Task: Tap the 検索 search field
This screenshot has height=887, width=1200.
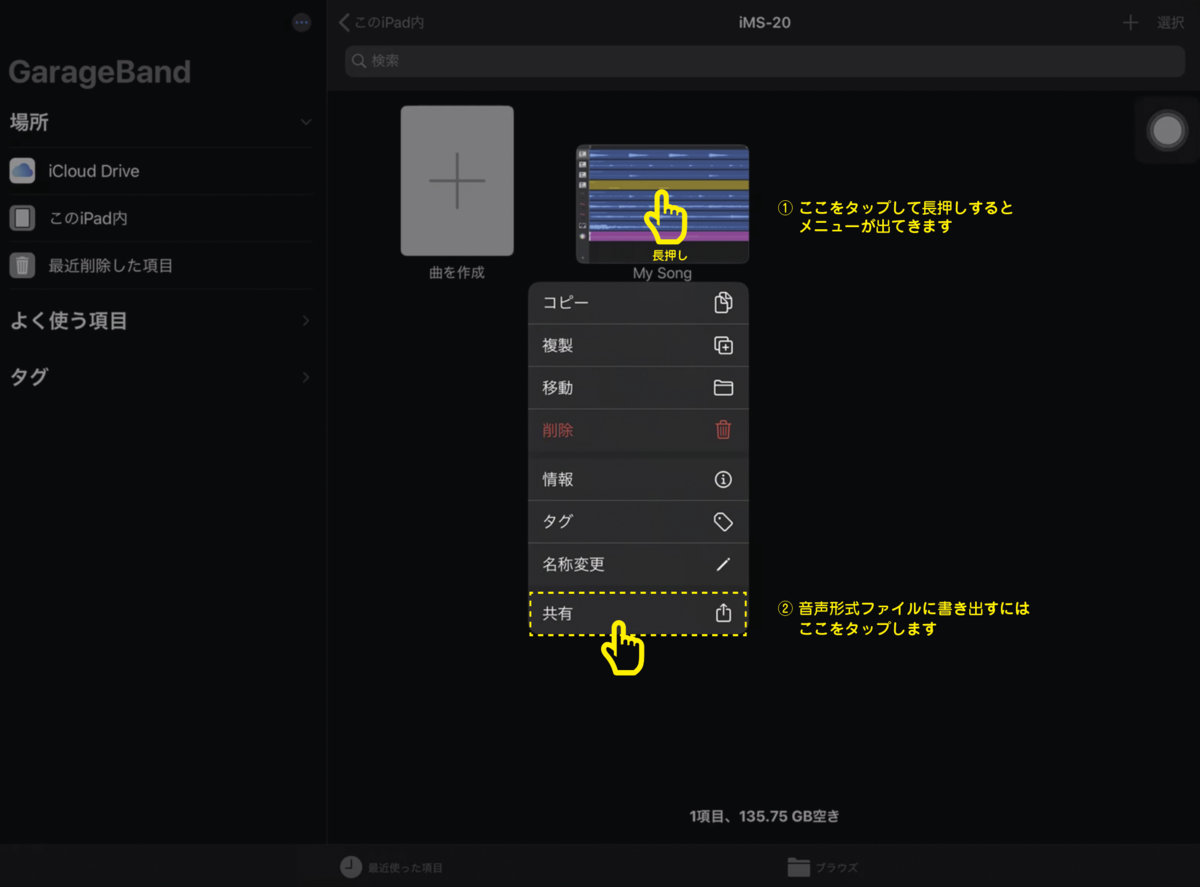Action: (x=765, y=61)
